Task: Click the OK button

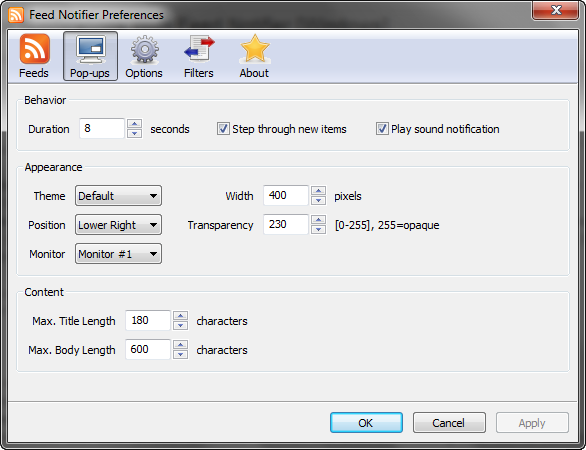Action: 366,423
